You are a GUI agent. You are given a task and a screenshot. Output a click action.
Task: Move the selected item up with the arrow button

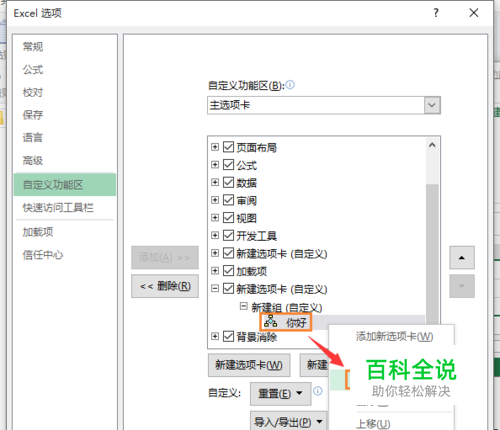tap(462, 258)
